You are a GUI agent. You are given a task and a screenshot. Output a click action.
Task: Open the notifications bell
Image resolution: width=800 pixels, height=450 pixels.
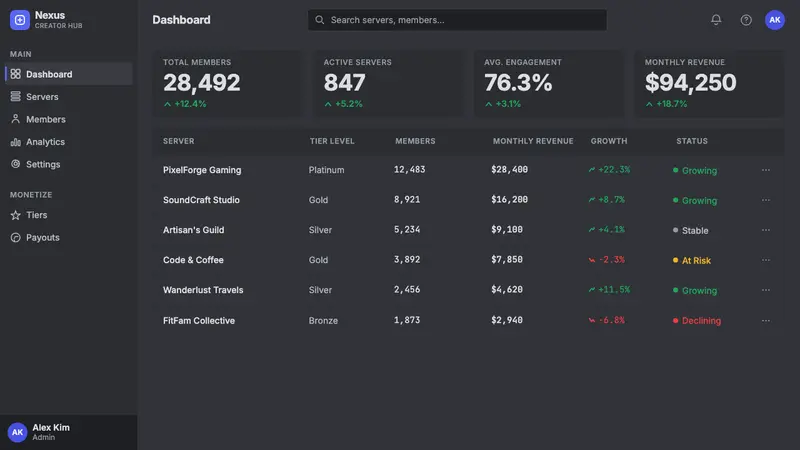click(716, 20)
